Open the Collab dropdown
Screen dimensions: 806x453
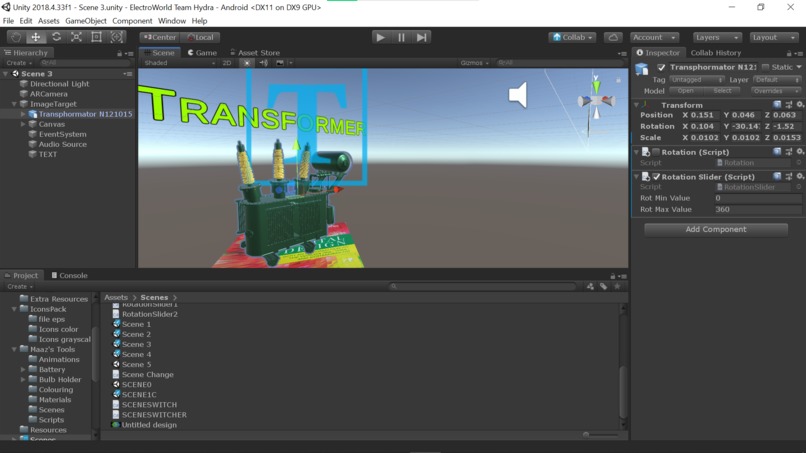(x=573, y=38)
